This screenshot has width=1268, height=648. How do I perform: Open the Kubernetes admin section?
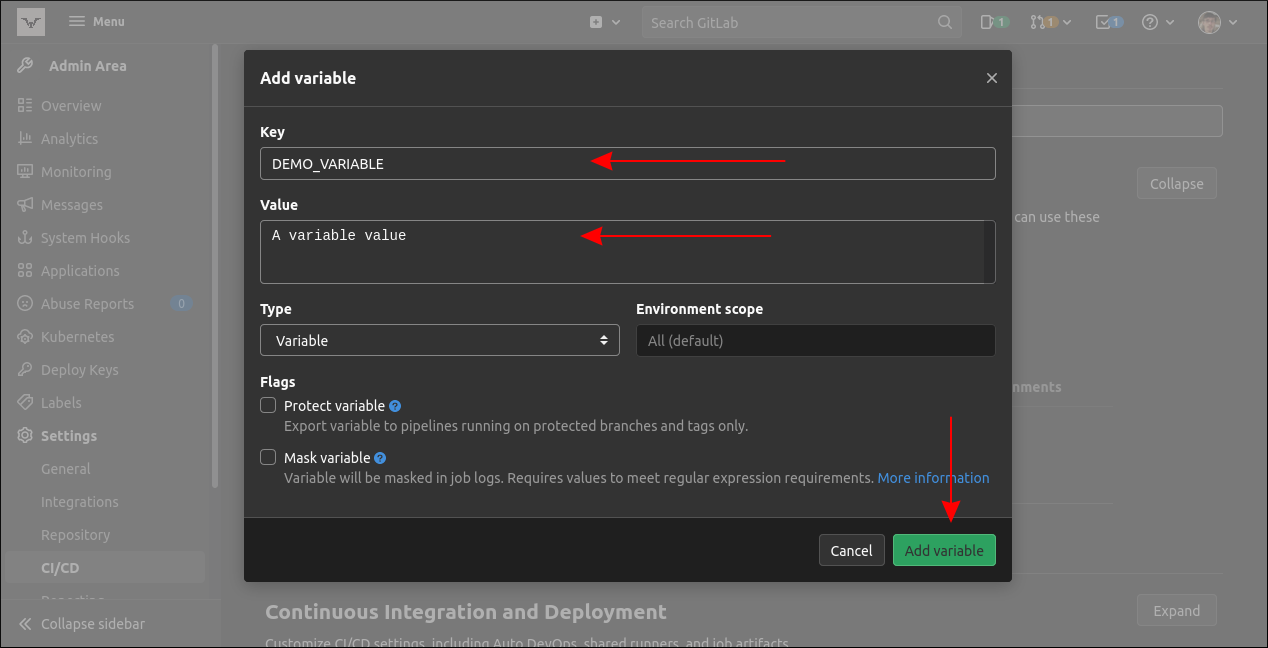click(76, 336)
